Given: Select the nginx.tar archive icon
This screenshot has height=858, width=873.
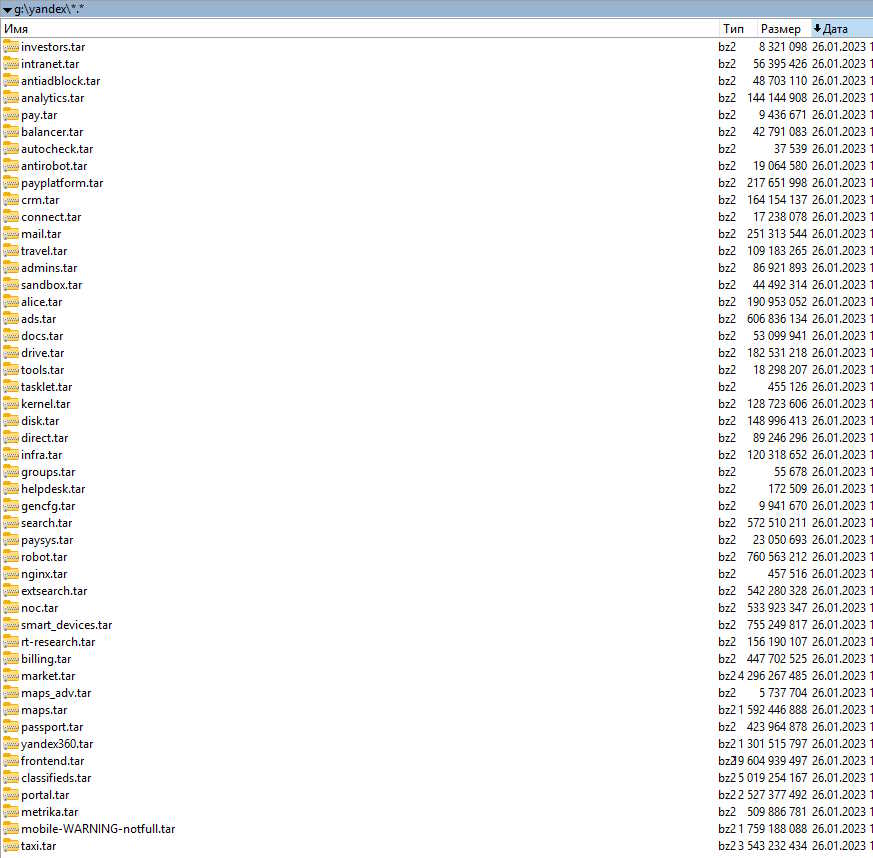Looking at the screenshot, I should coord(11,574).
